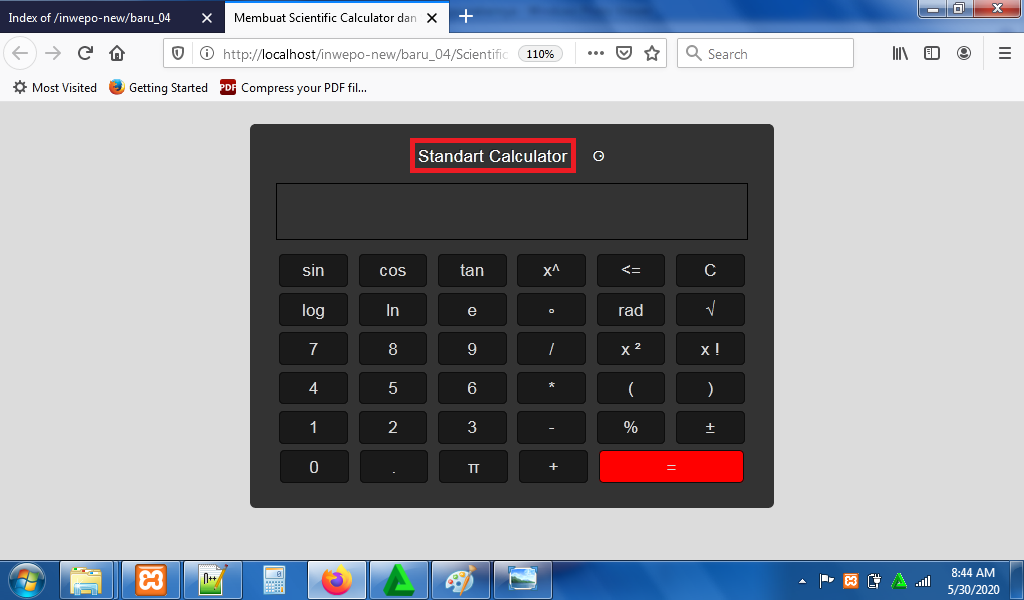Viewport: 1024px width, 600px height.
Task: Click digit 4 key
Action: pyautogui.click(x=313, y=388)
